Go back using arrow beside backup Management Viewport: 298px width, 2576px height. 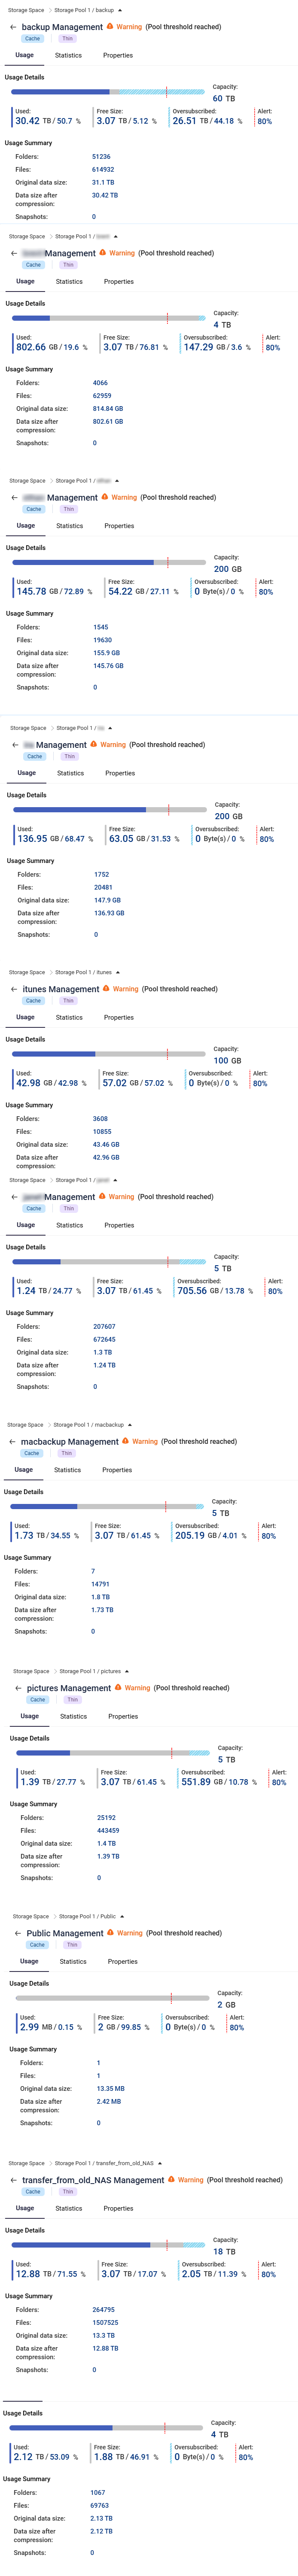(x=13, y=27)
